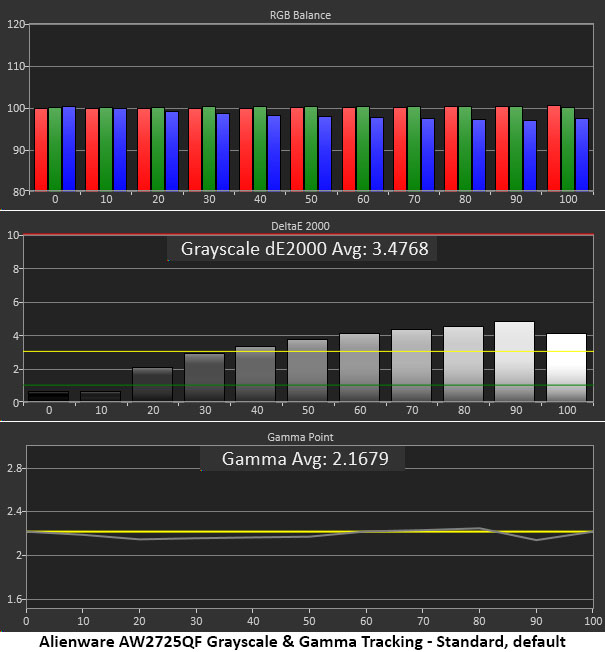Screen dimensions: 605x652
Task: Click the gray gamma curve dip at 90
Action: click(536, 540)
